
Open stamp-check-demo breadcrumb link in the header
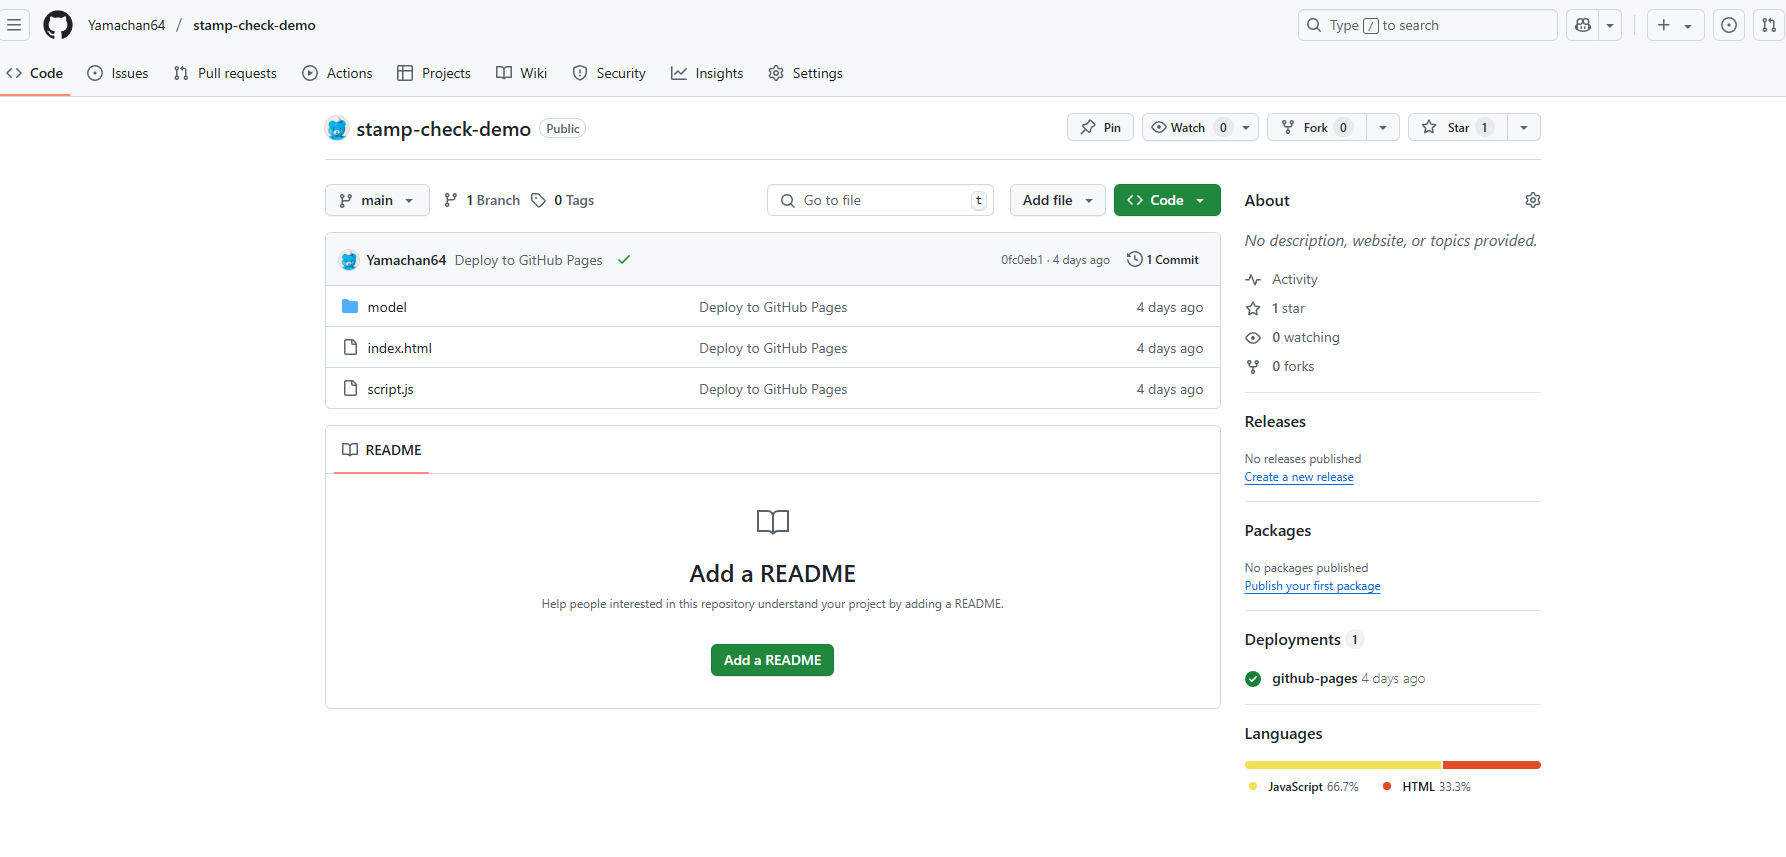coord(254,25)
